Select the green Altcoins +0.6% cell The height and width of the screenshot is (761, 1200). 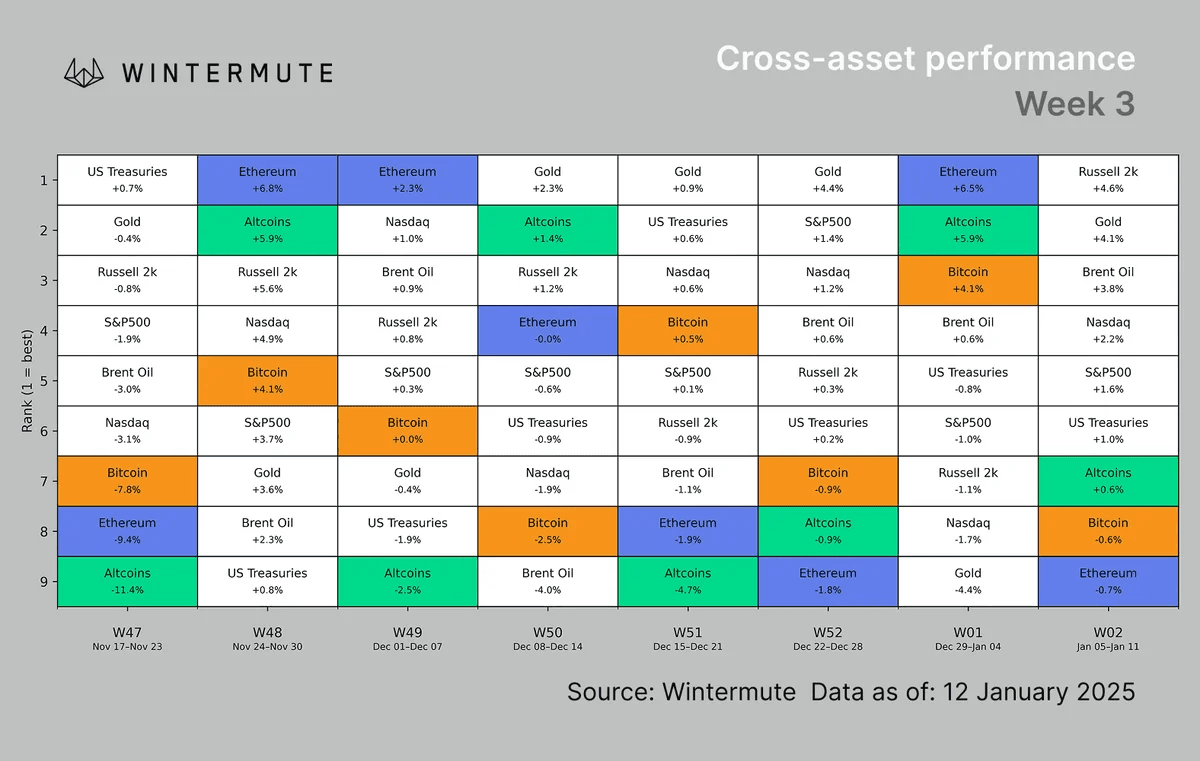(1107, 481)
